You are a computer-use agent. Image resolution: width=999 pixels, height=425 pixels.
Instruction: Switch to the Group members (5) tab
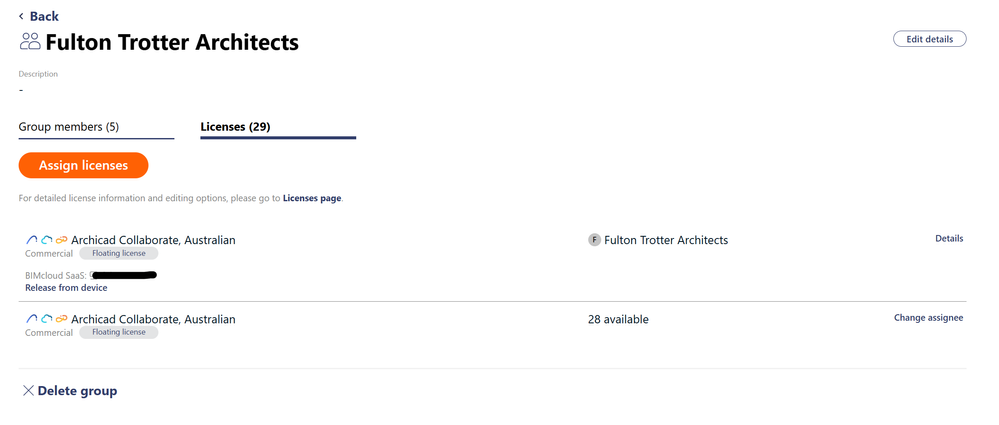coord(69,127)
